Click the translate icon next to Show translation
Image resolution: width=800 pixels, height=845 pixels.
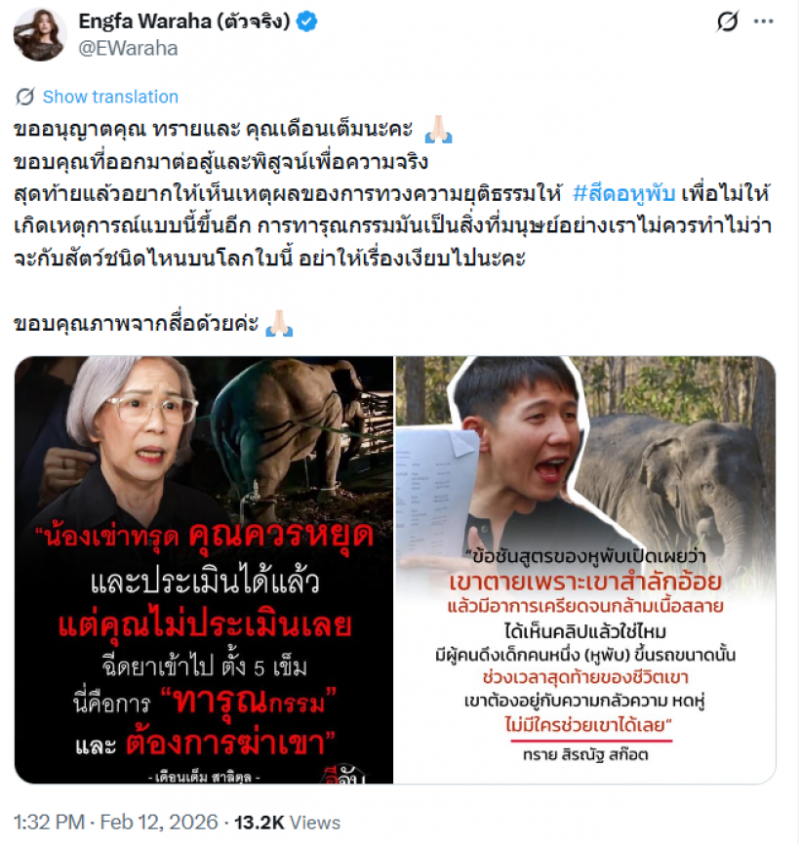click(x=25, y=97)
